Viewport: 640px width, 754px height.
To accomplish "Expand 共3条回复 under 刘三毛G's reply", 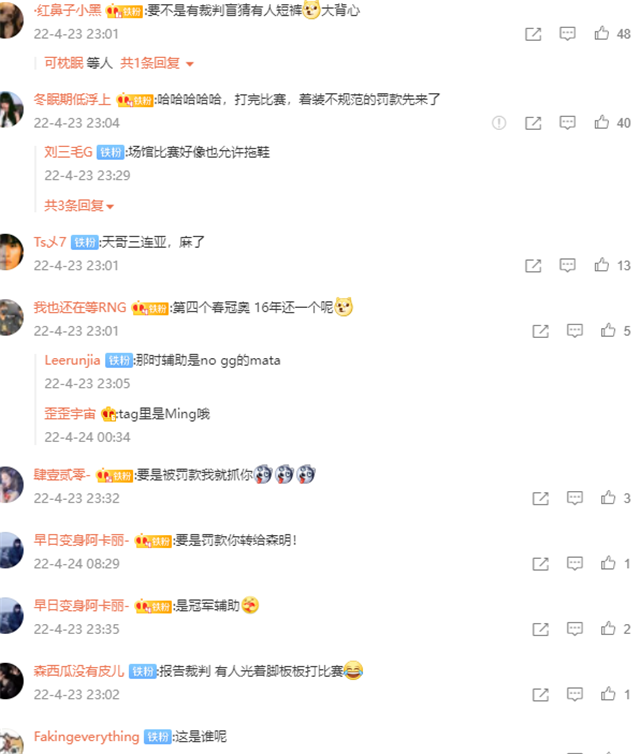I will pos(79,206).
